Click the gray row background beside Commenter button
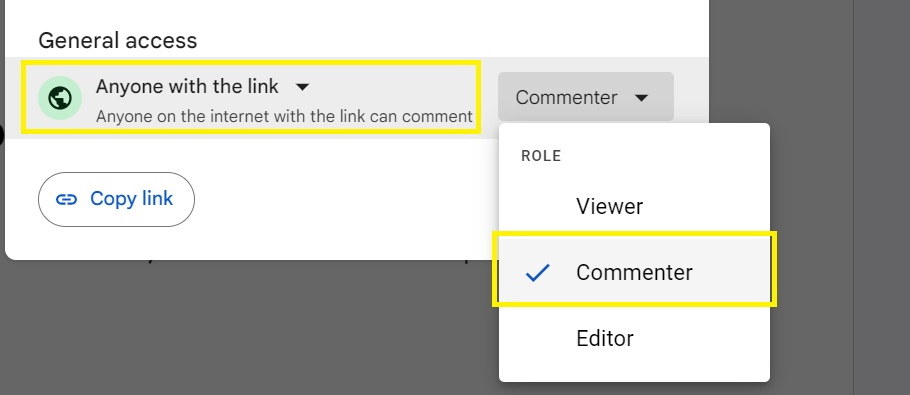This screenshot has height=395, width=910. pyautogui.click(x=691, y=97)
